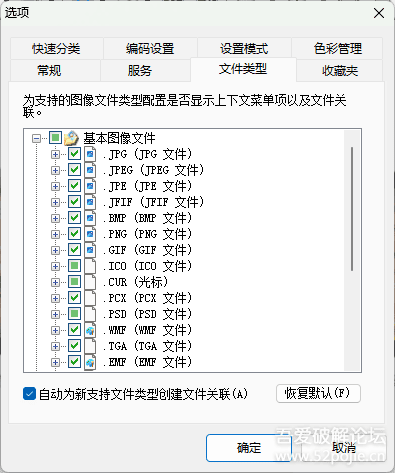
Task: Click the 恢复默认(F) button
Action: [x=318, y=394]
